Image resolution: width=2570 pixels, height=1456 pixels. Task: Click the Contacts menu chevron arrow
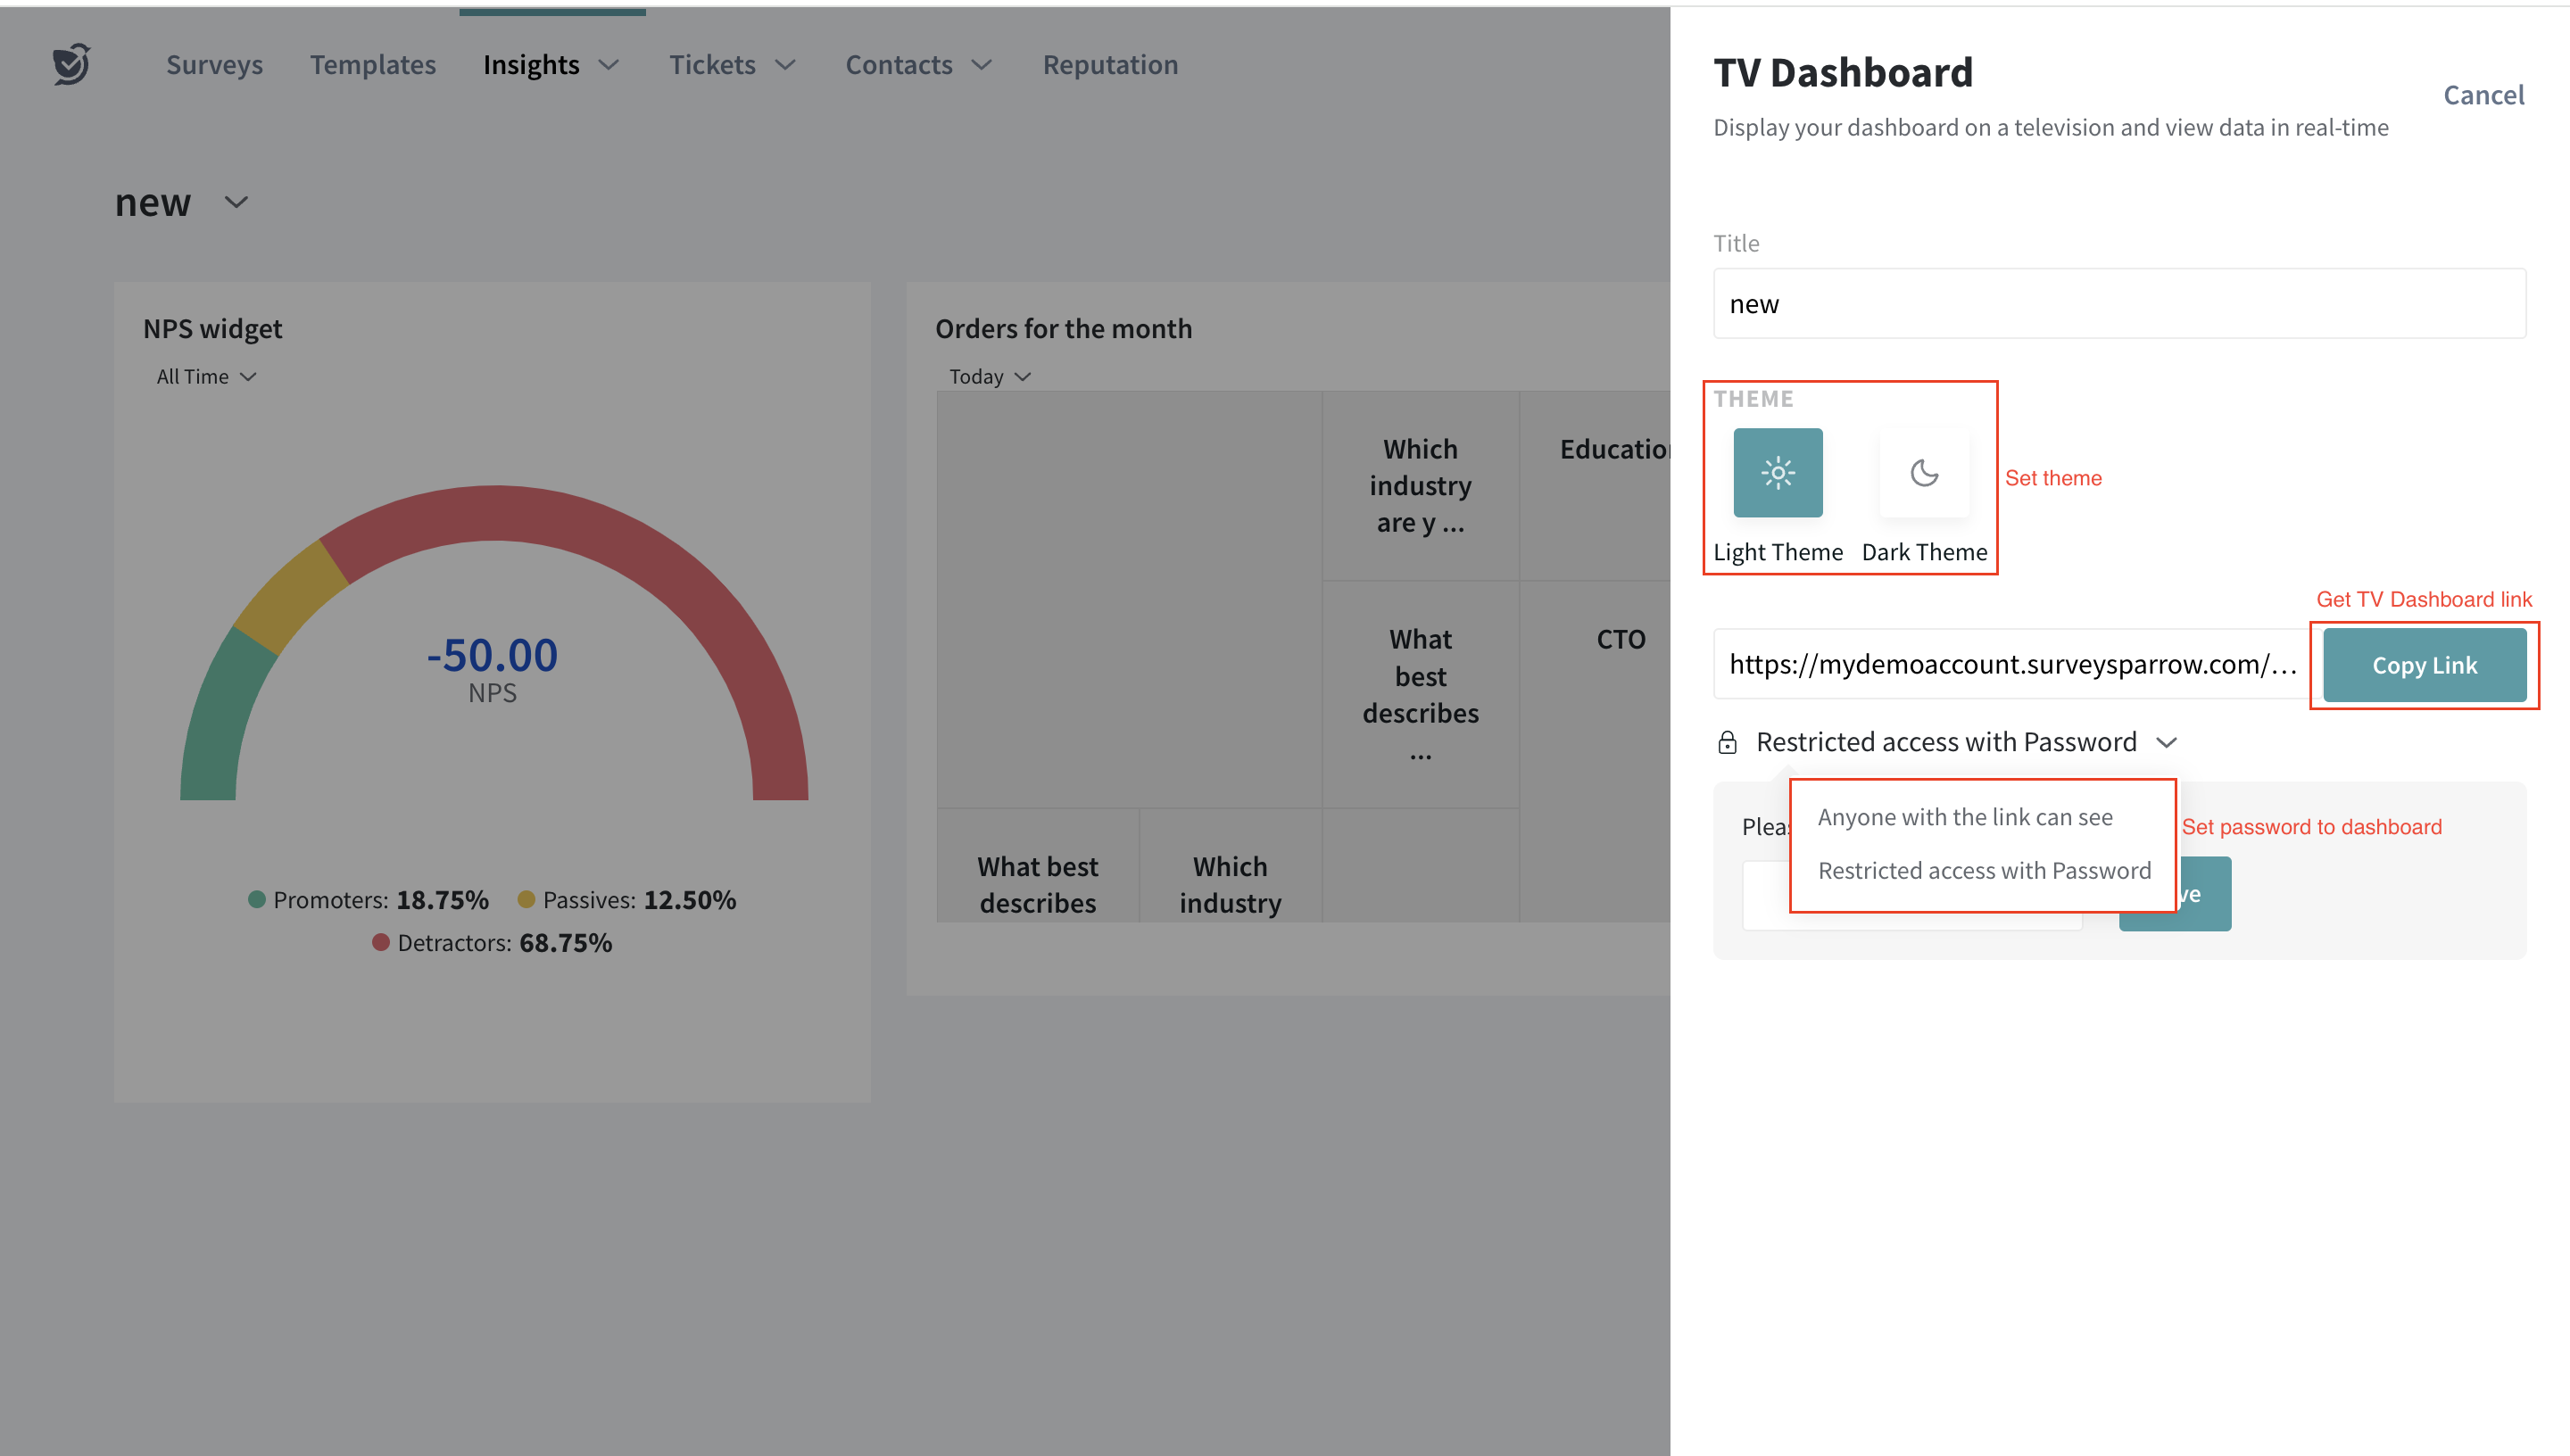tap(982, 65)
